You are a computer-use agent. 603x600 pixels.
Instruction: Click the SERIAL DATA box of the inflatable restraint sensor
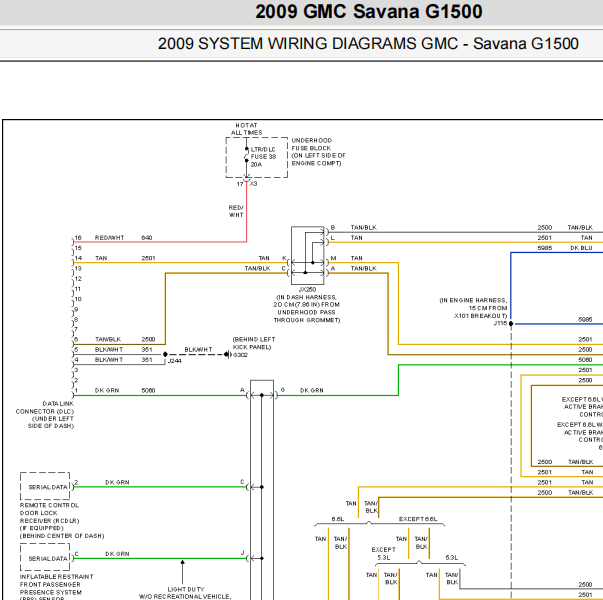coord(45,558)
